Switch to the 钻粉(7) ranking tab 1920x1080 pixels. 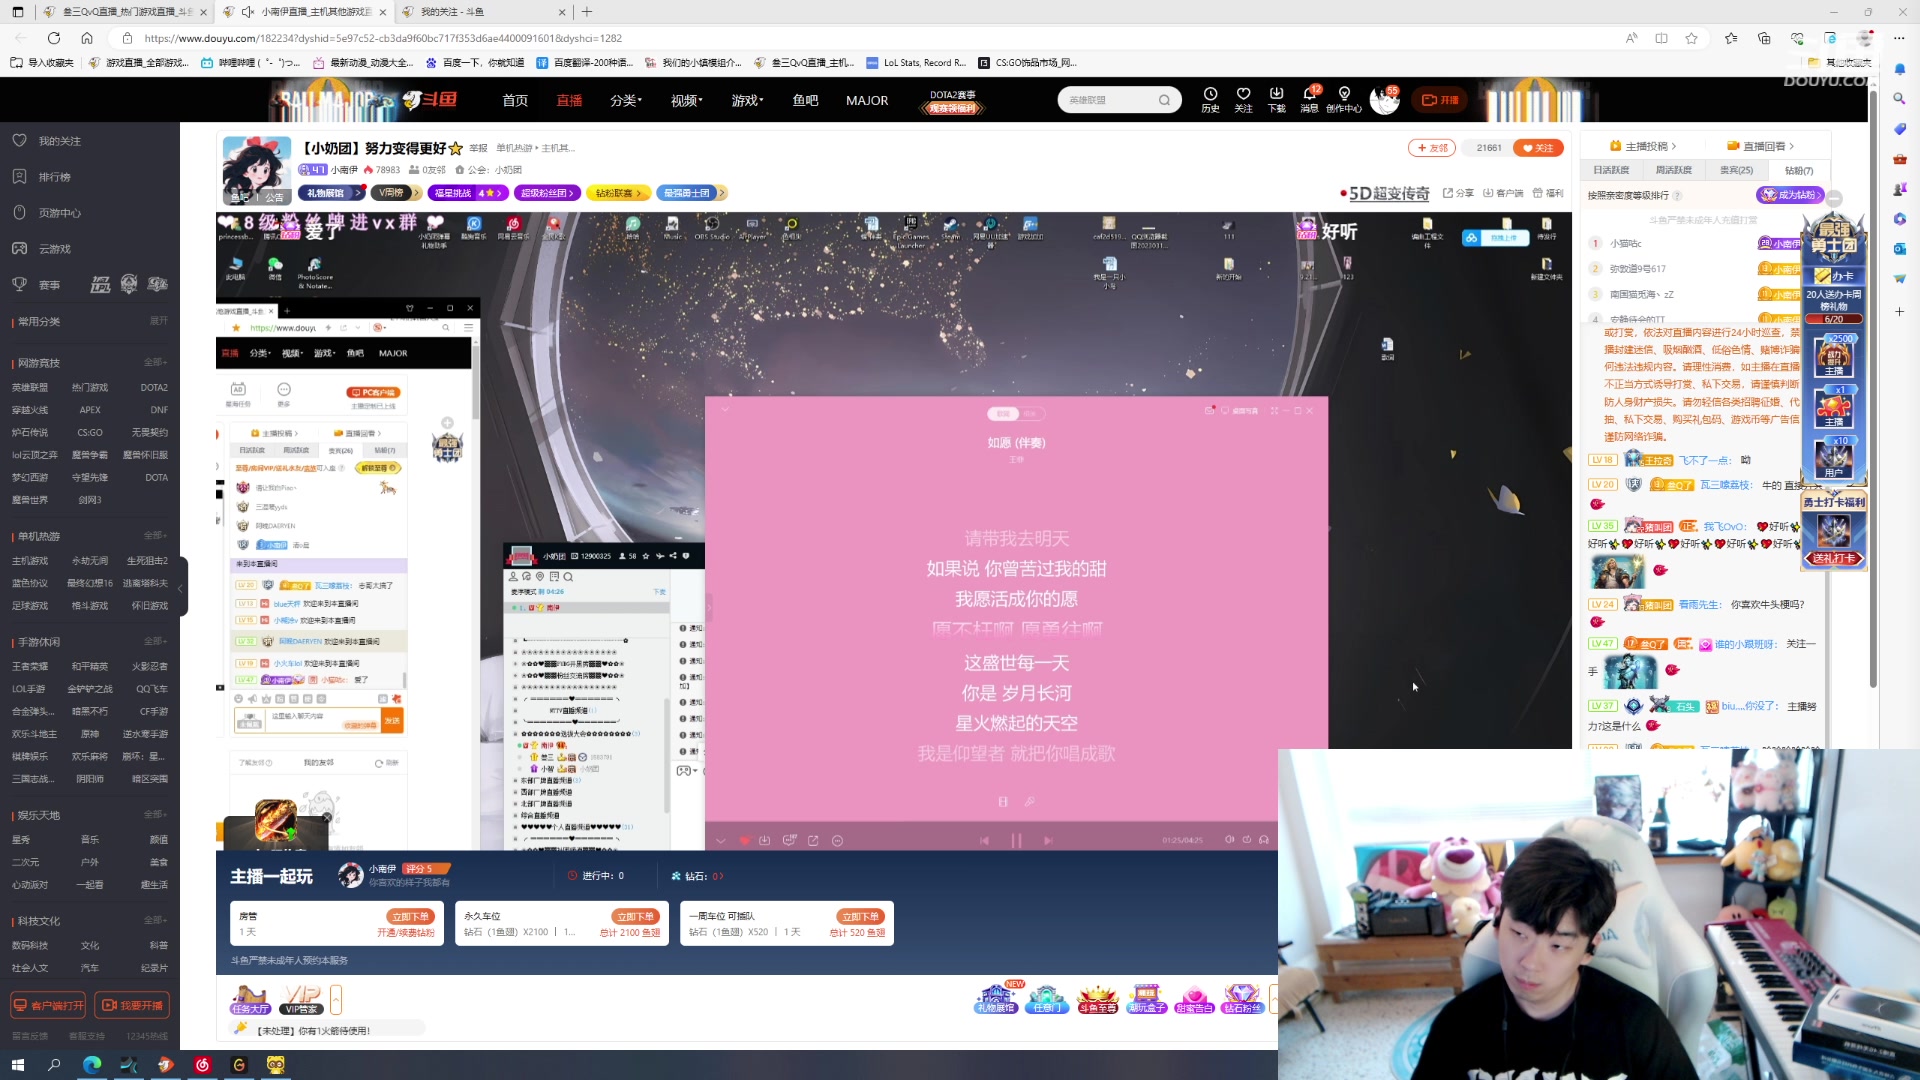click(x=1799, y=170)
